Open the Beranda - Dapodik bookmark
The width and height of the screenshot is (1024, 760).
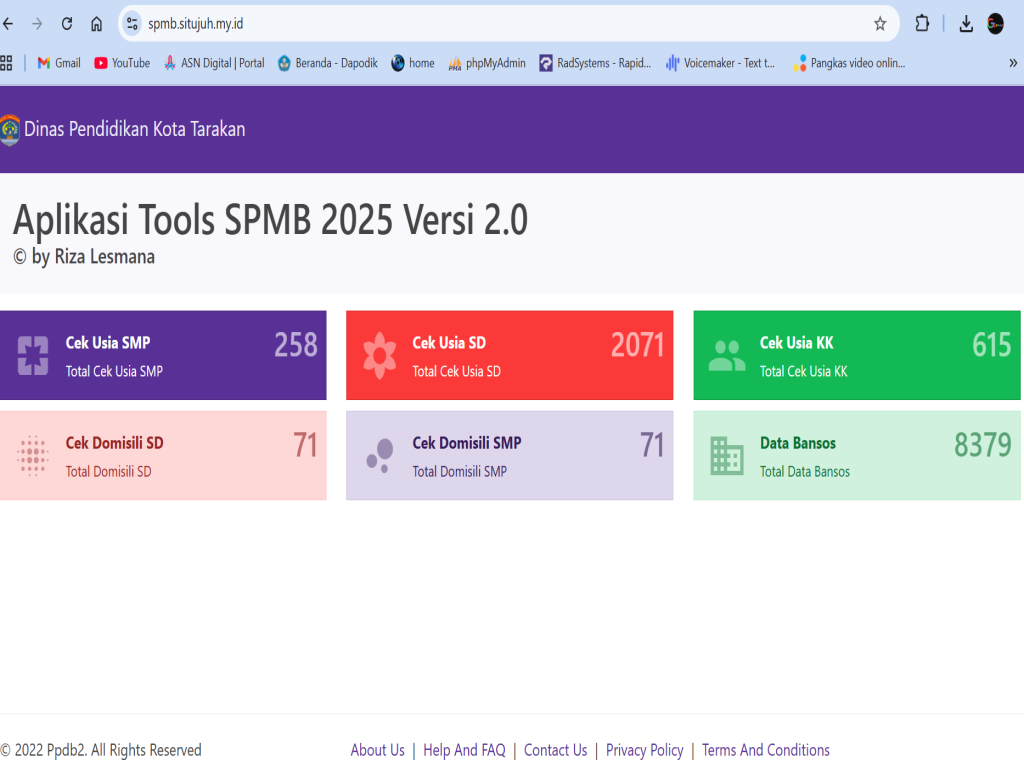point(328,63)
